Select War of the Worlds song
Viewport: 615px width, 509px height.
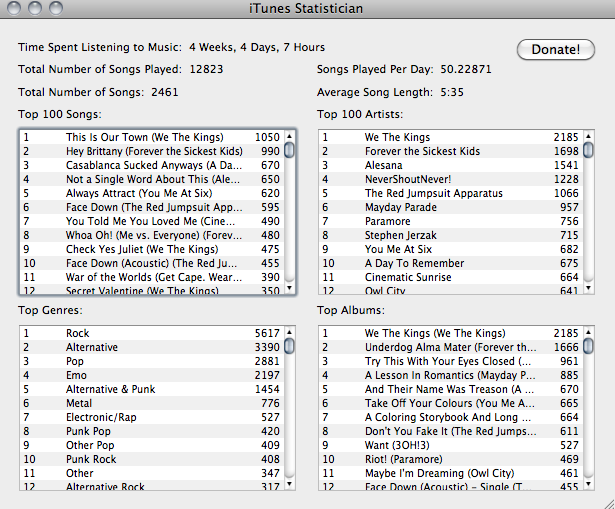pos(152,278)
